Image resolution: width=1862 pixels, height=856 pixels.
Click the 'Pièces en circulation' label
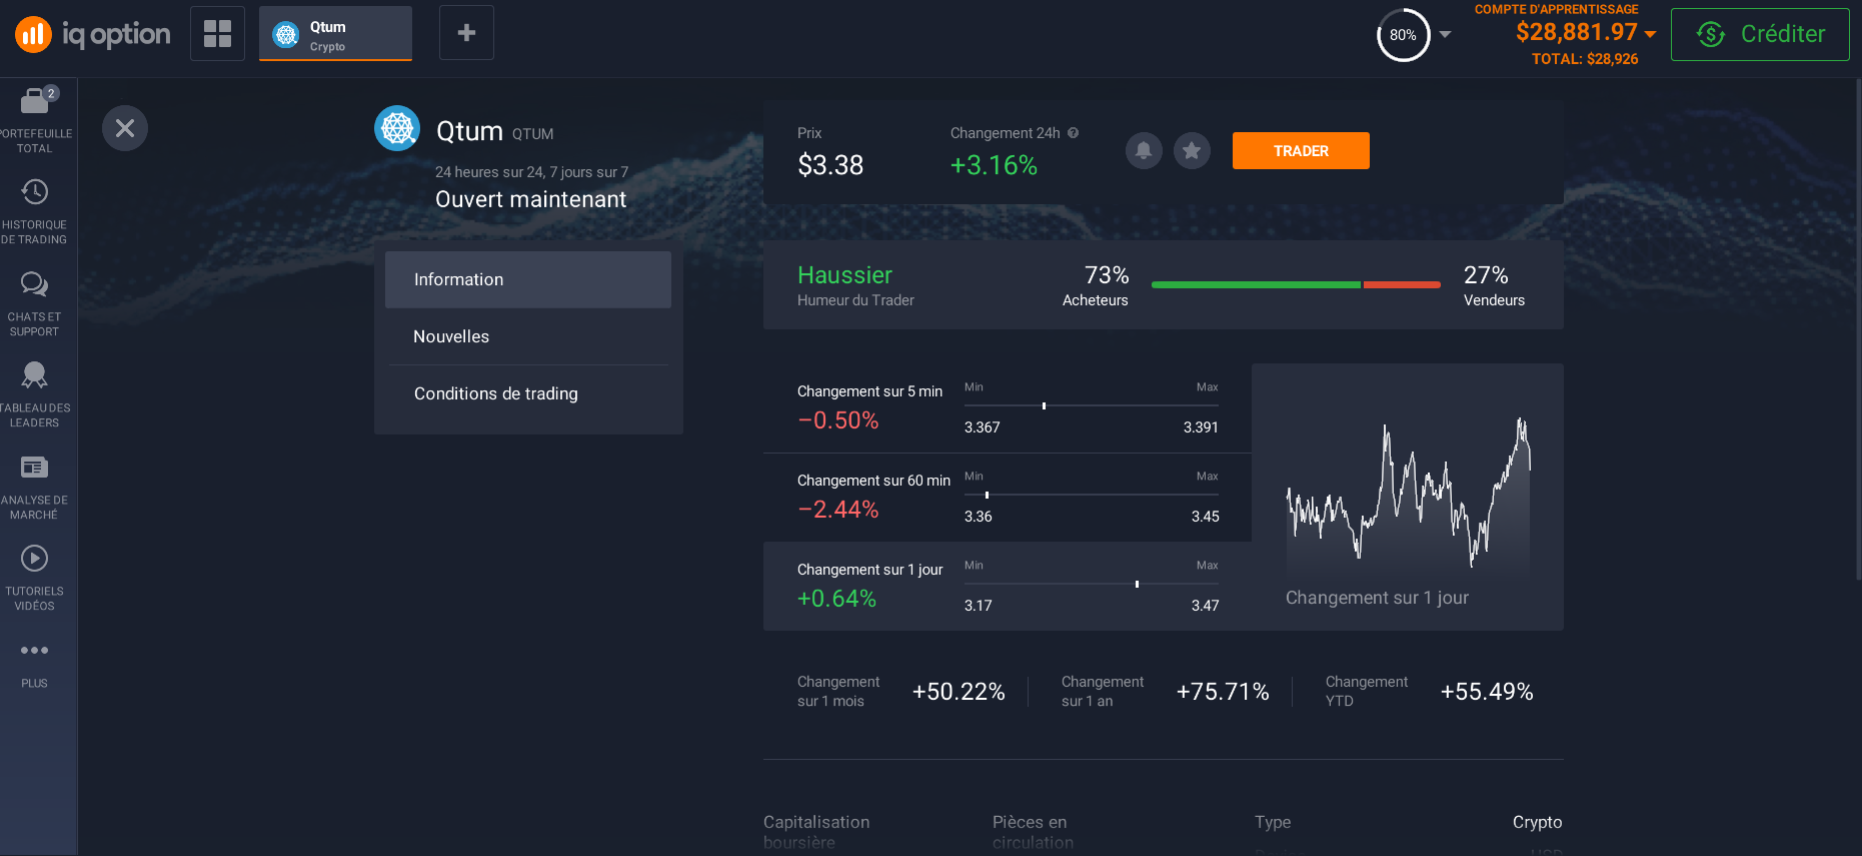click(x=1033, y=832)
